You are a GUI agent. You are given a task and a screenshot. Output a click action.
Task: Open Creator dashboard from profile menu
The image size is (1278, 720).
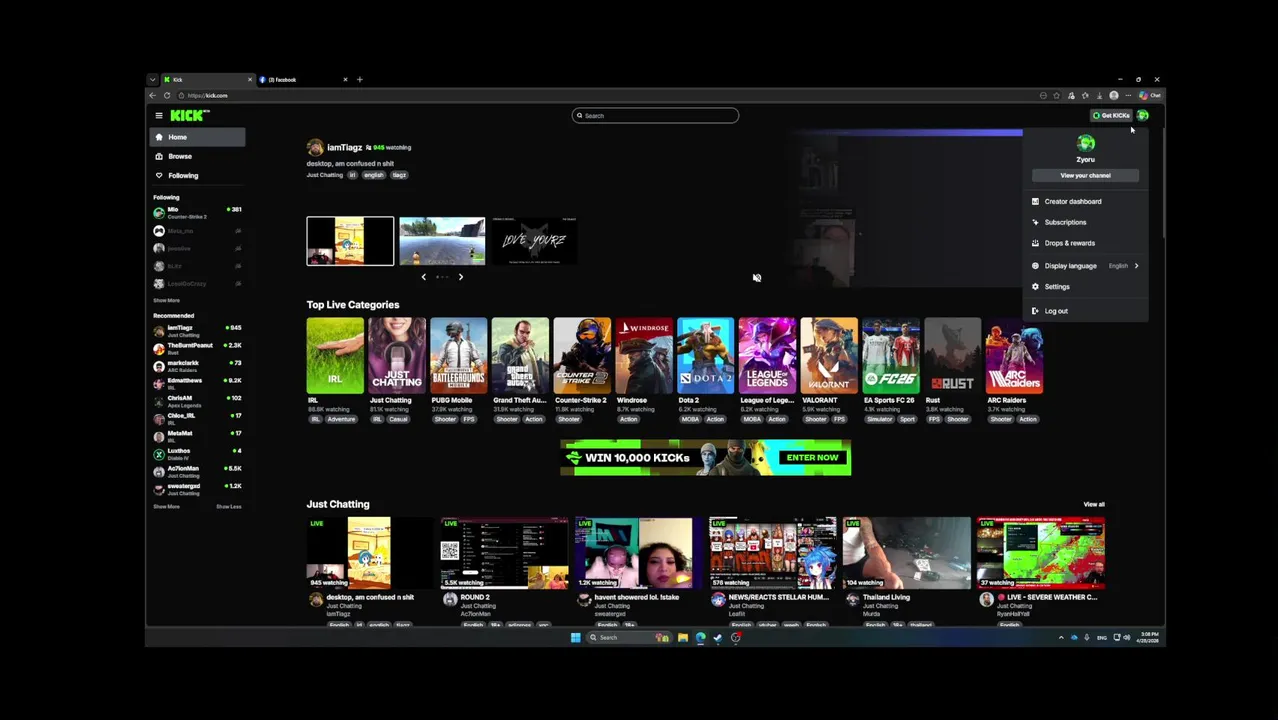tap(1085, 201)
